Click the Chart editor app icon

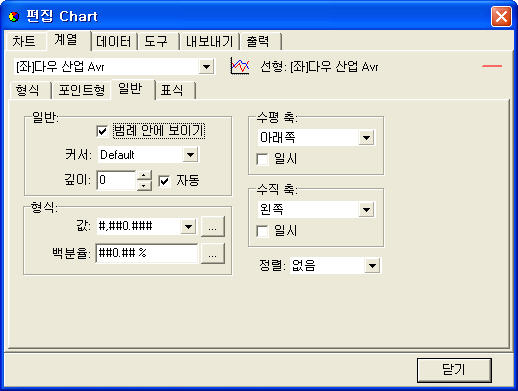tap(14, 16)
